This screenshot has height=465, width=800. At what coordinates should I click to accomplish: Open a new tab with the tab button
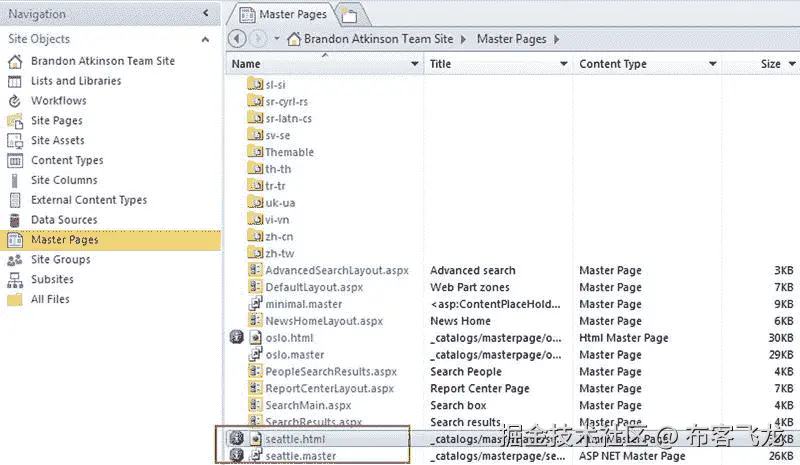click(350, 15)
